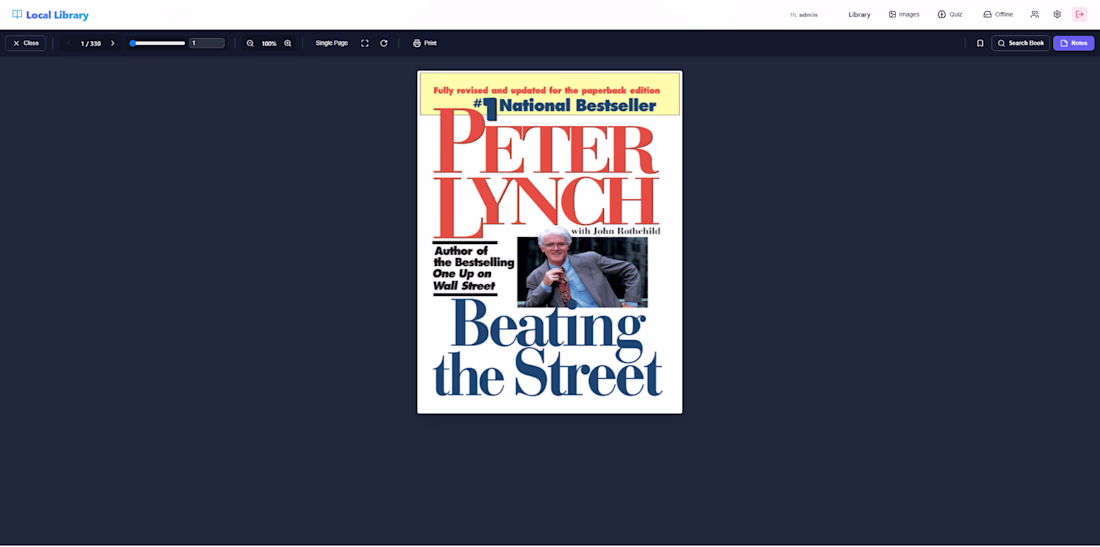Open settings gear icon
1100x547 pixels.
1057,15
